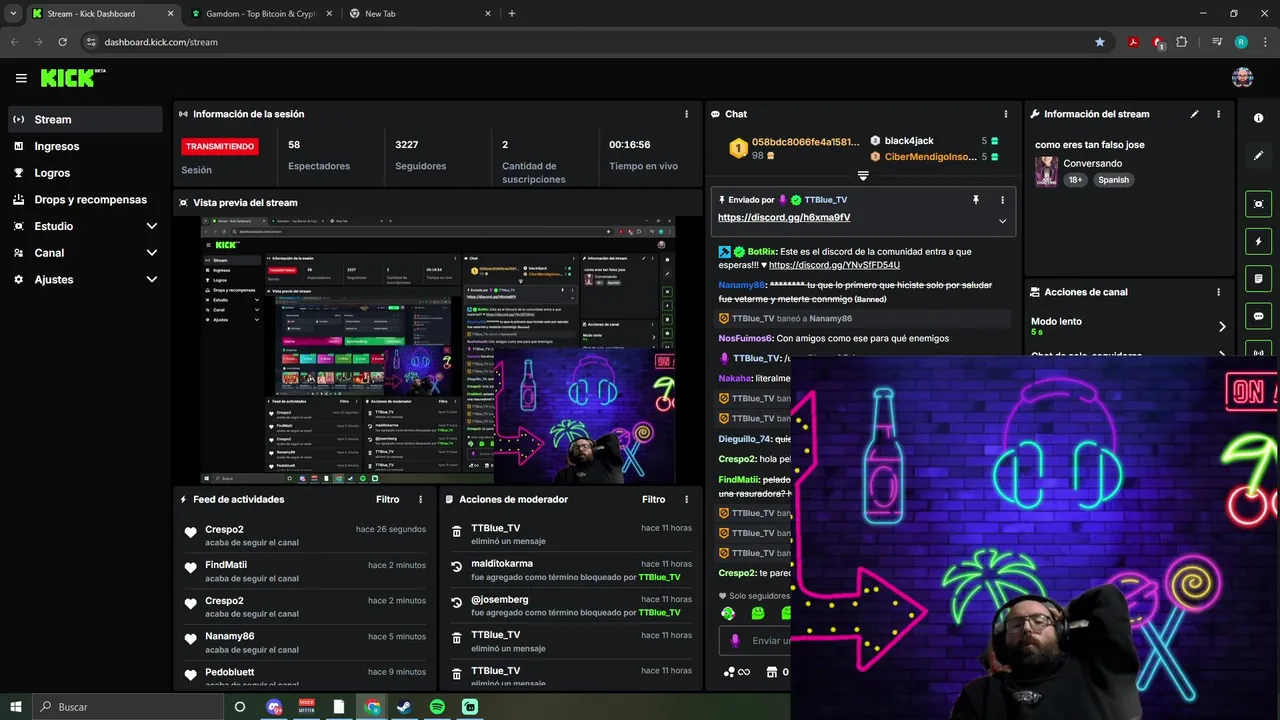Reload the page
This screenshot has width=1280, height=720.
pos(63,42)
